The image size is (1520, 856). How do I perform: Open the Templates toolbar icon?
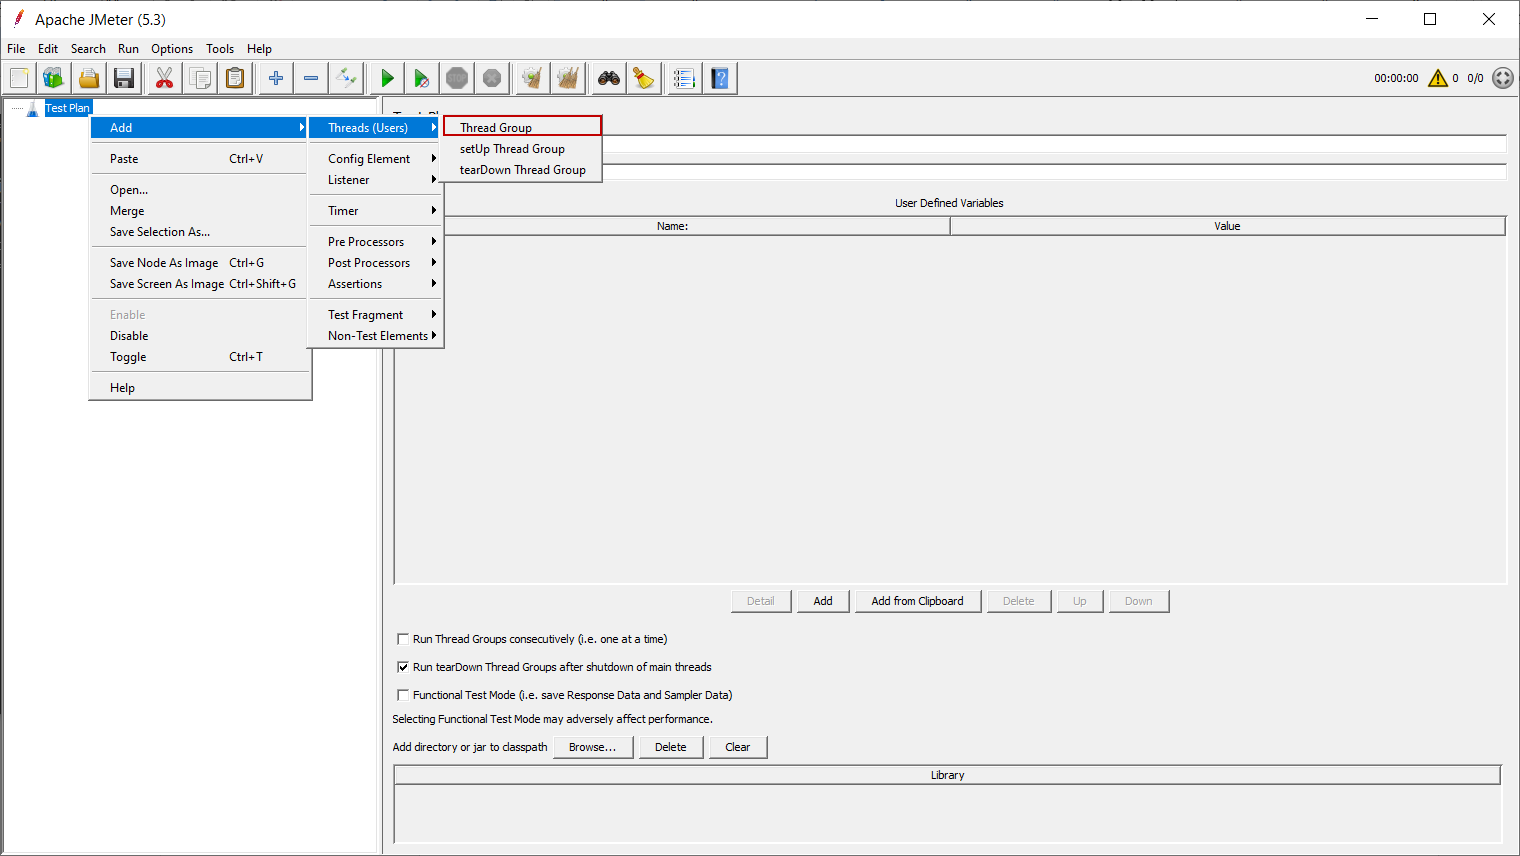(x=53, y=78)
